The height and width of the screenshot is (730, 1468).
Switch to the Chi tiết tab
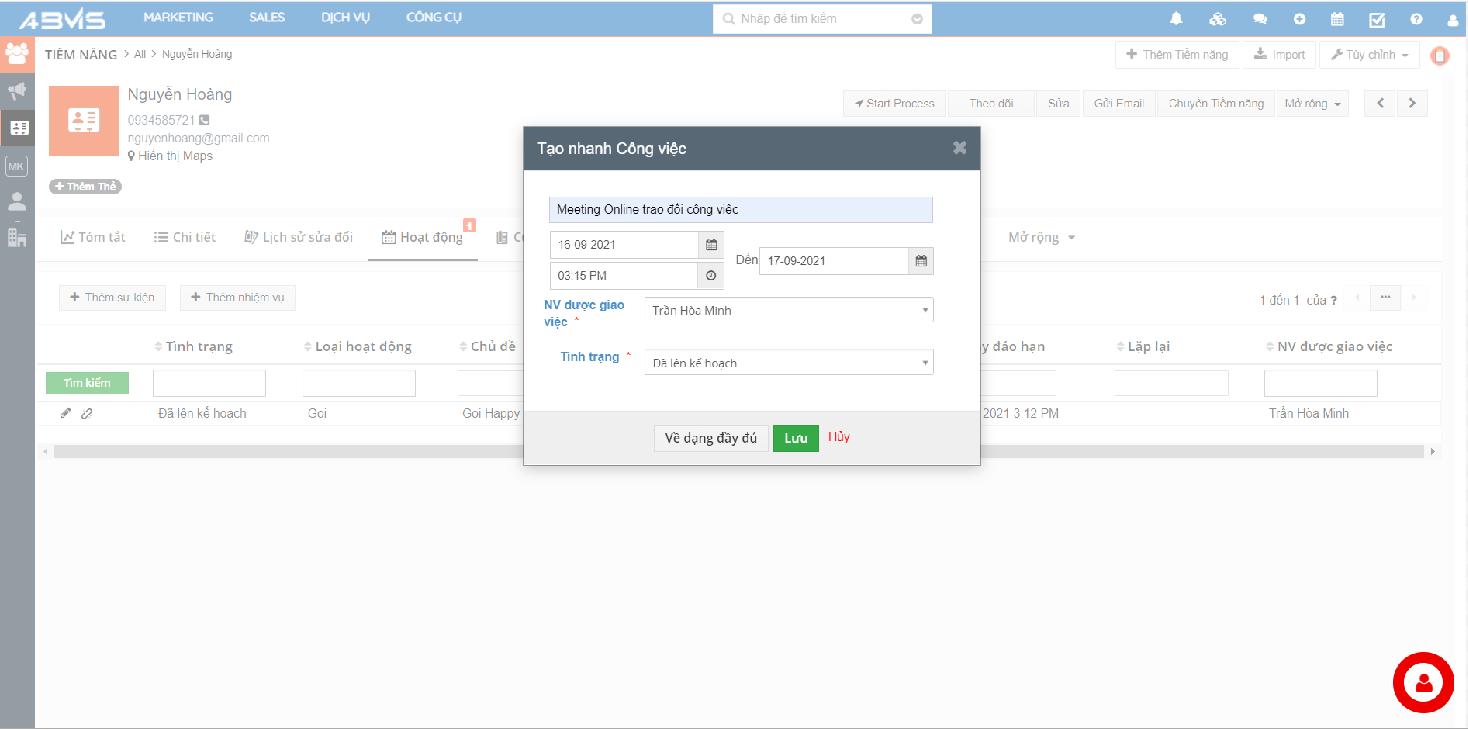point(185,237)
